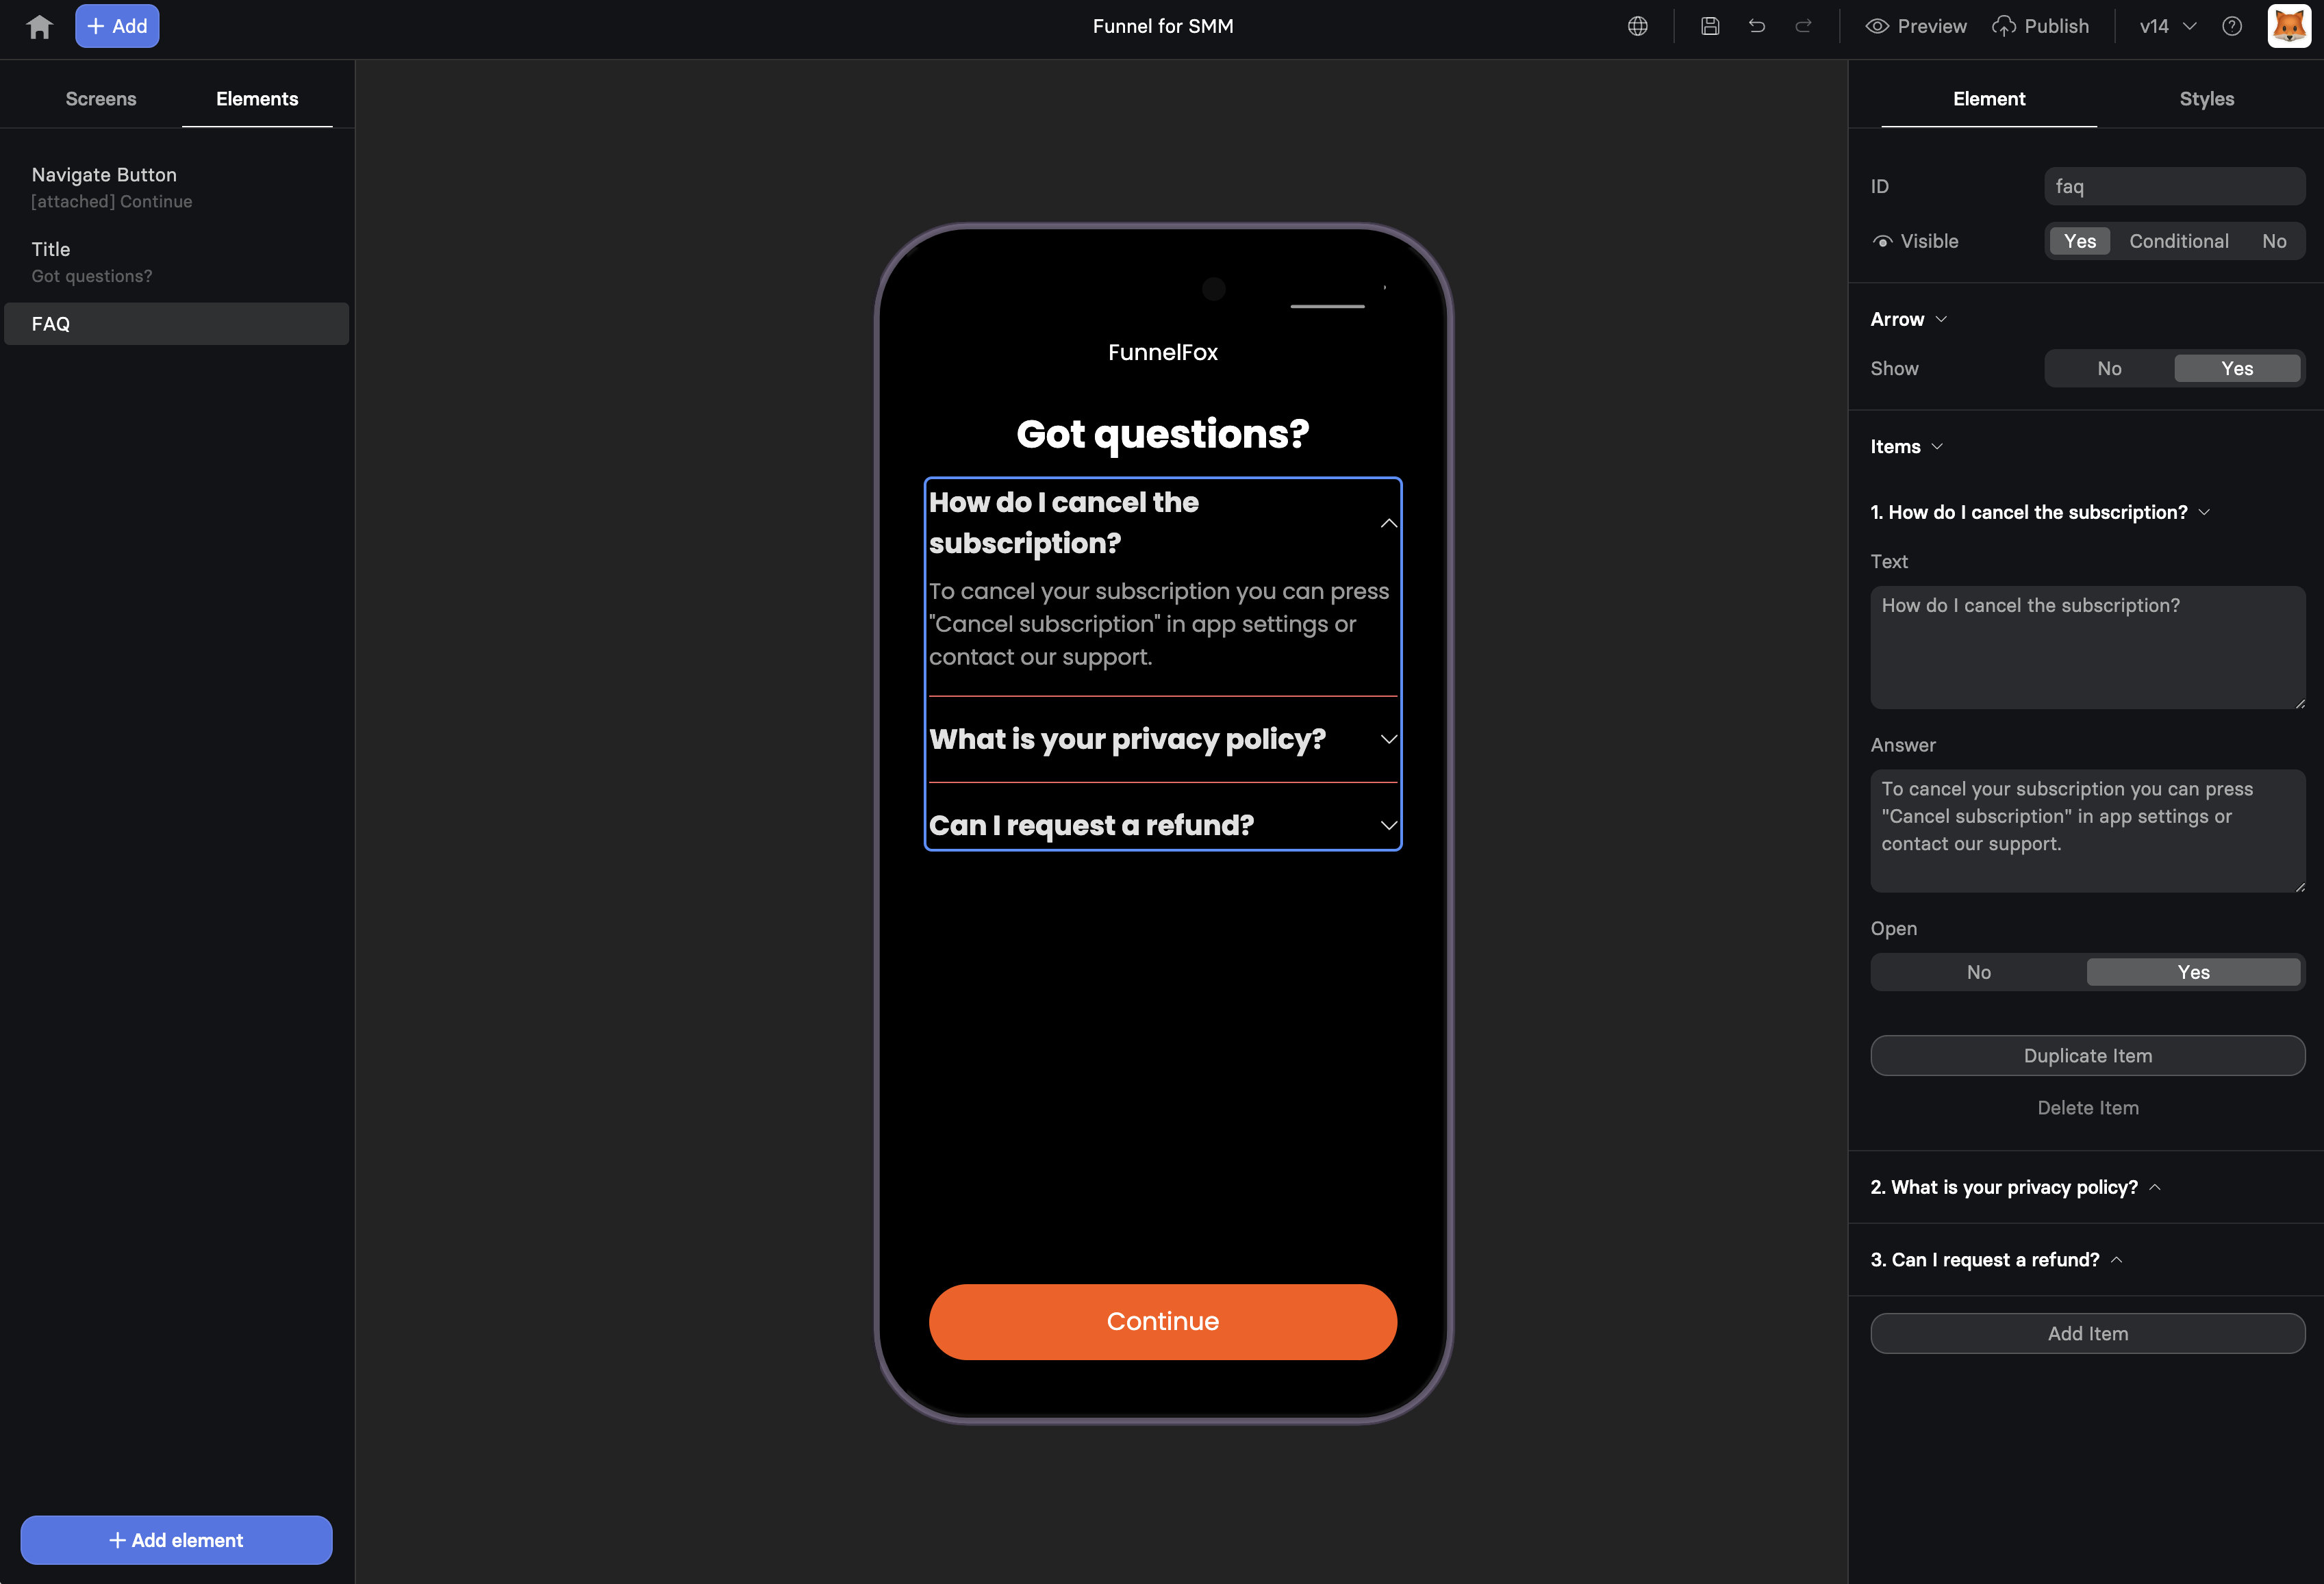Select the FAQ element in list
This screenshot has height=1584, width=2324.
coord(177,324)
